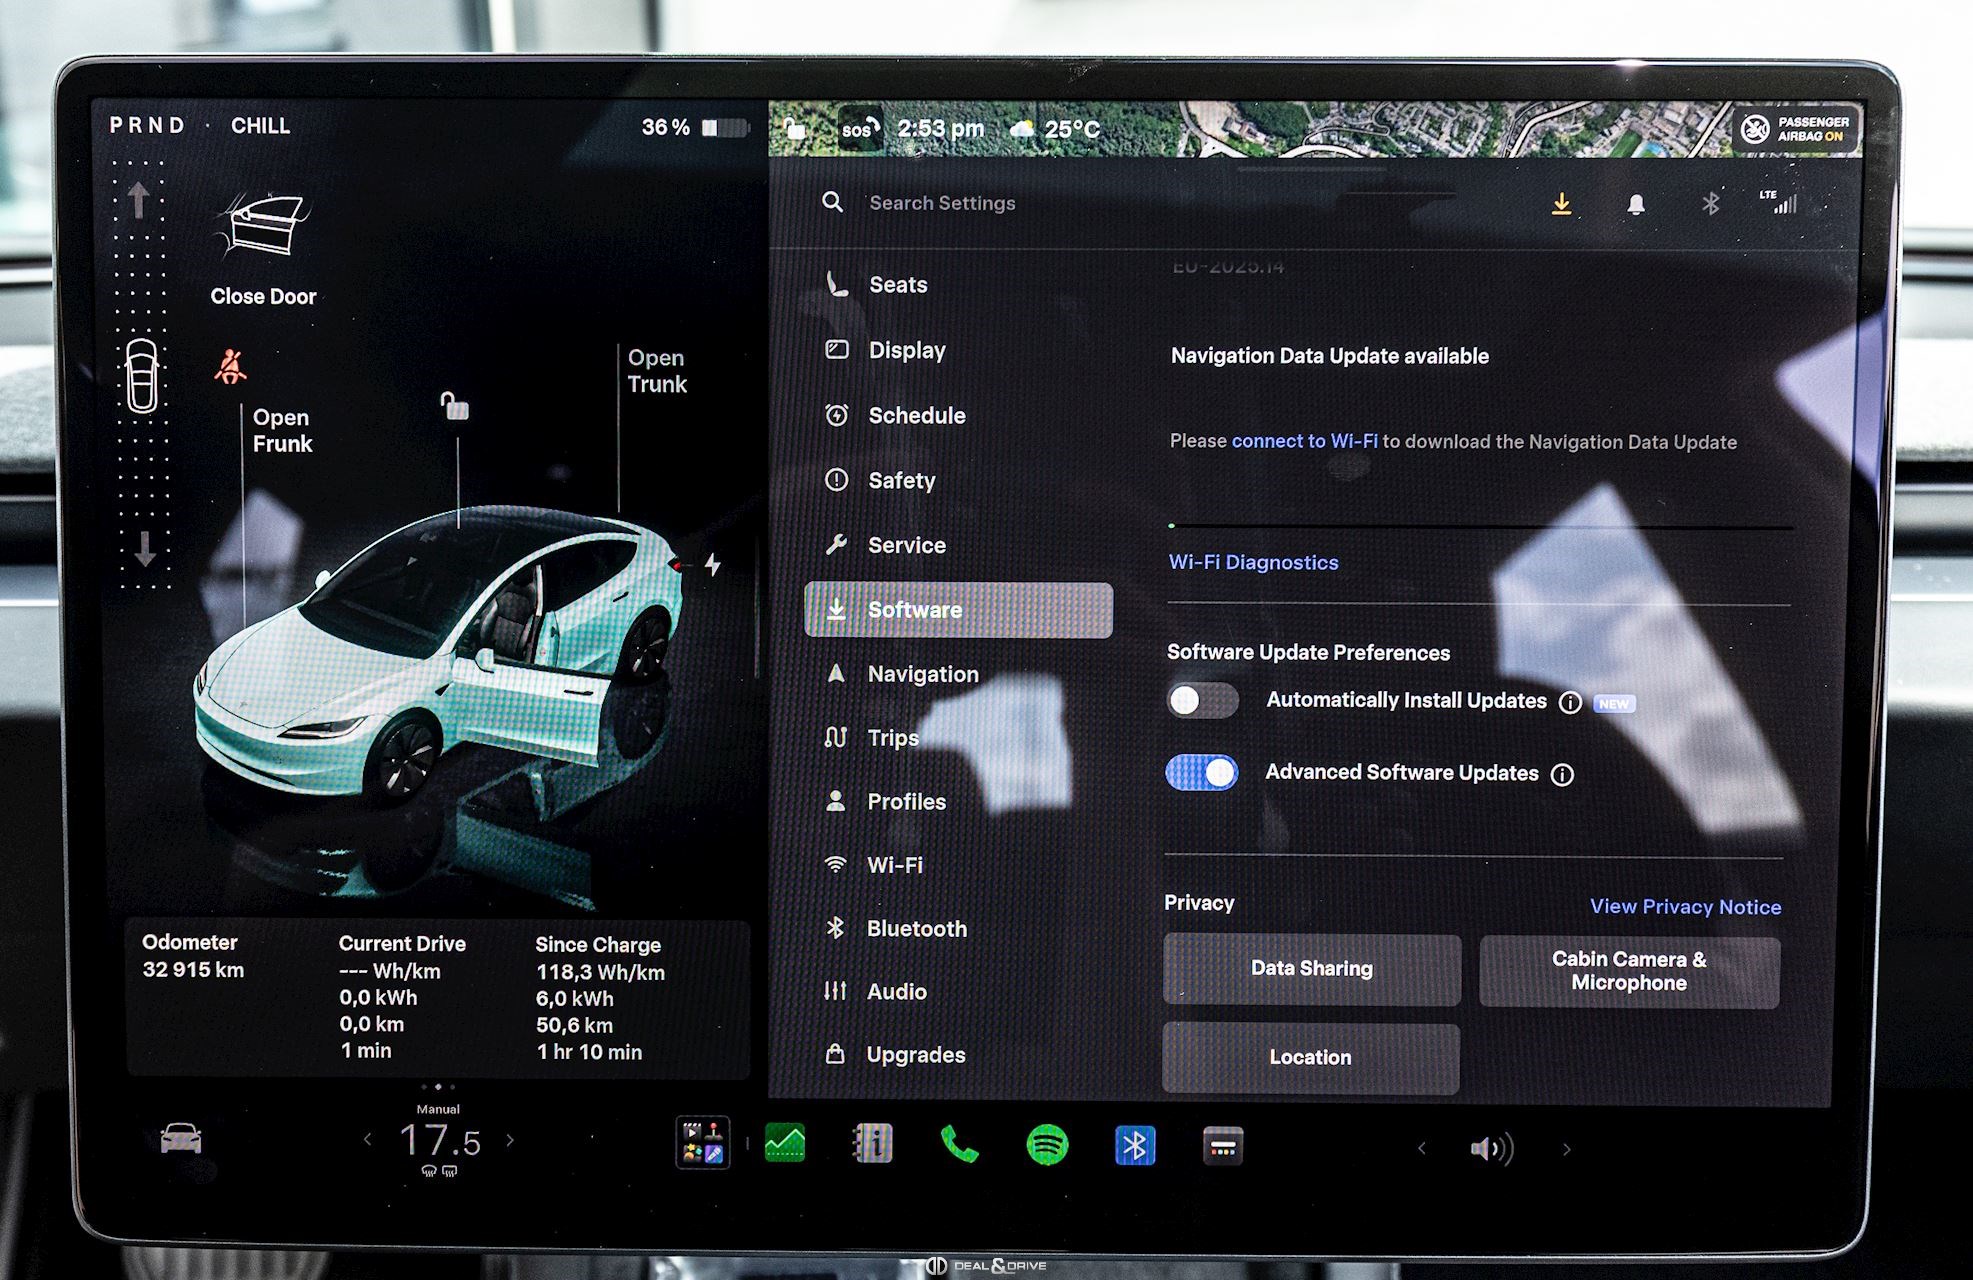Tap the Bluetooth icon beside the bell
The width and height of the screenshot is (1973, 1280).
pos(1711,204)
